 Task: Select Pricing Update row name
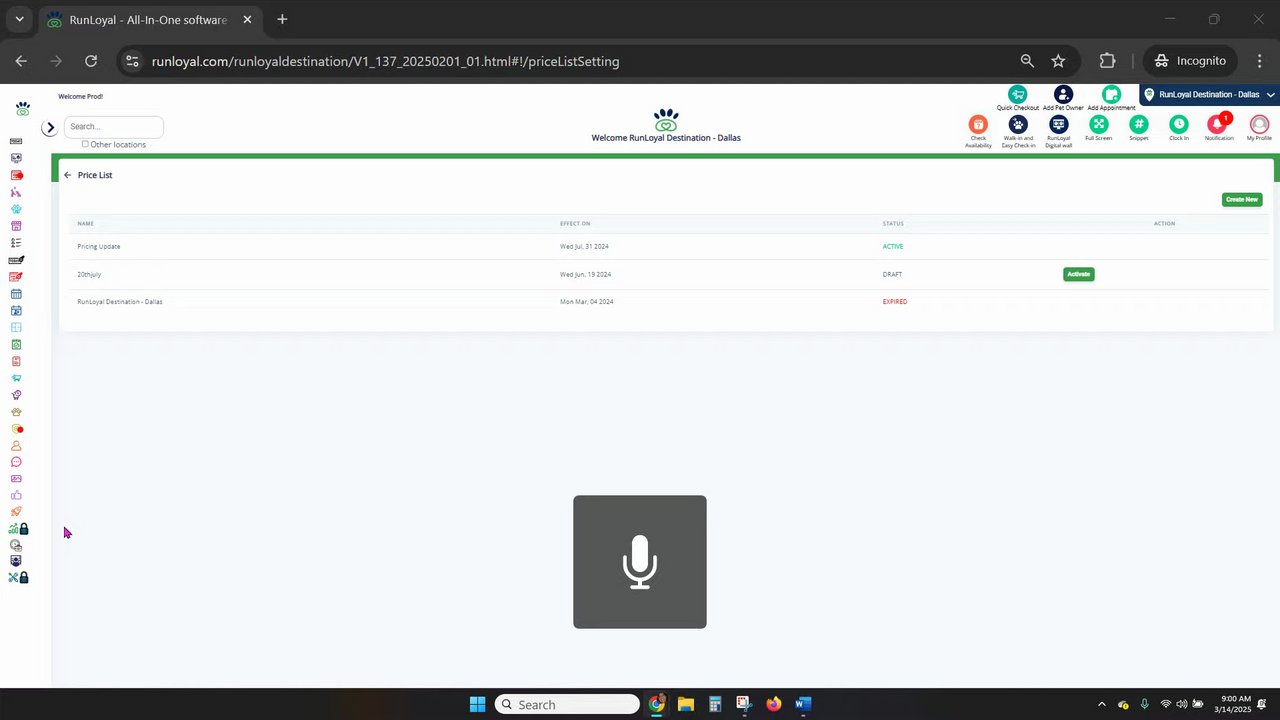click(98, 246)
